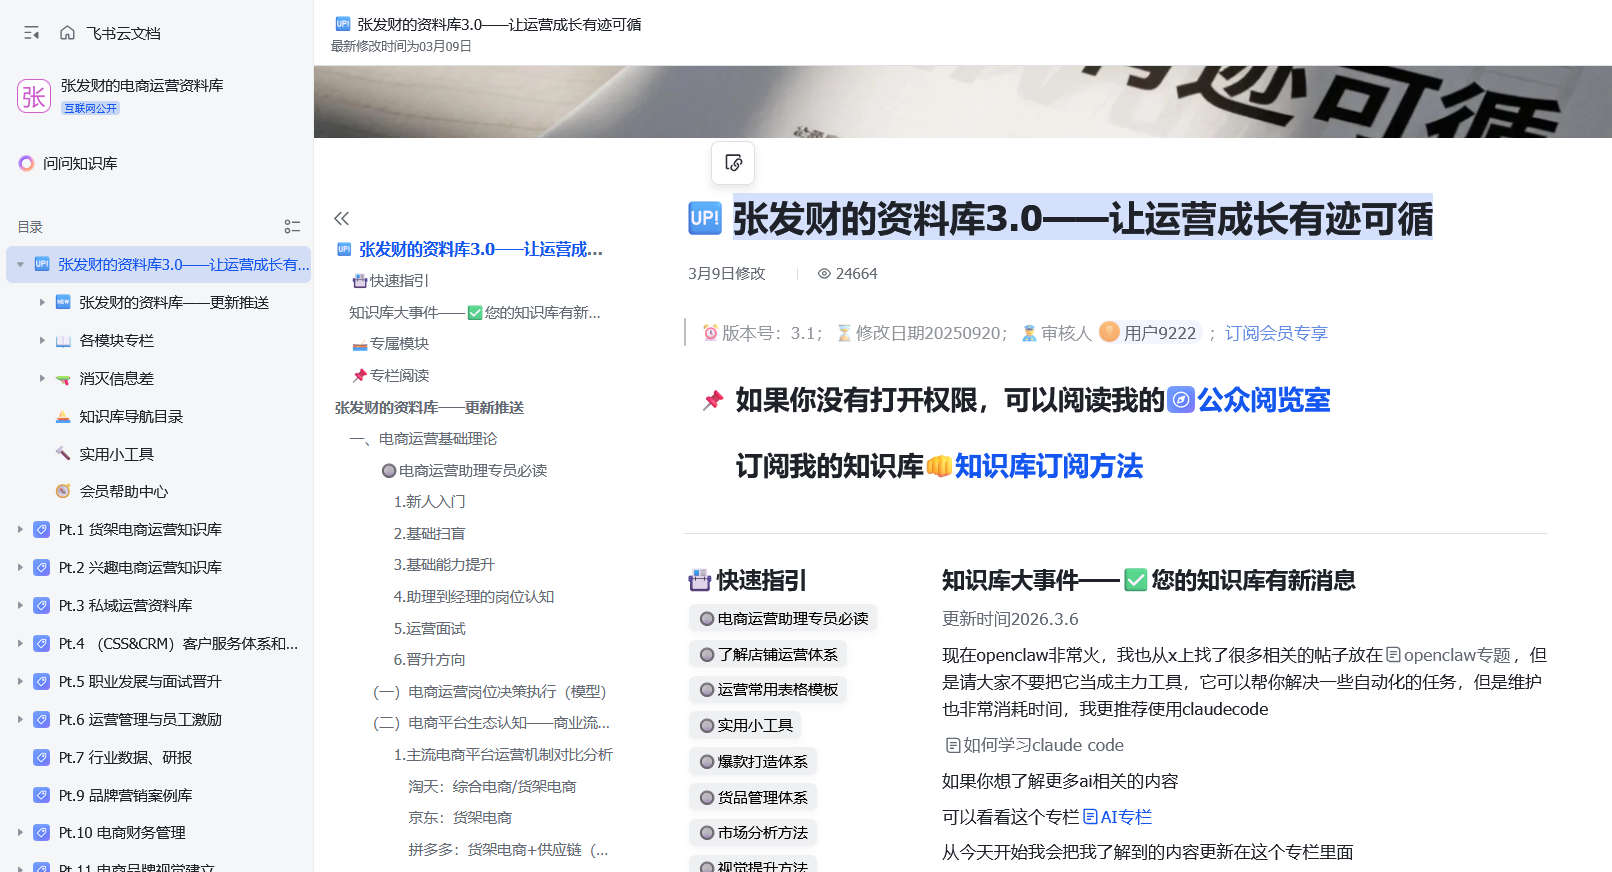
Task: Expand 张发财的资料库——更新推送 node
Action: click(42, 302)
